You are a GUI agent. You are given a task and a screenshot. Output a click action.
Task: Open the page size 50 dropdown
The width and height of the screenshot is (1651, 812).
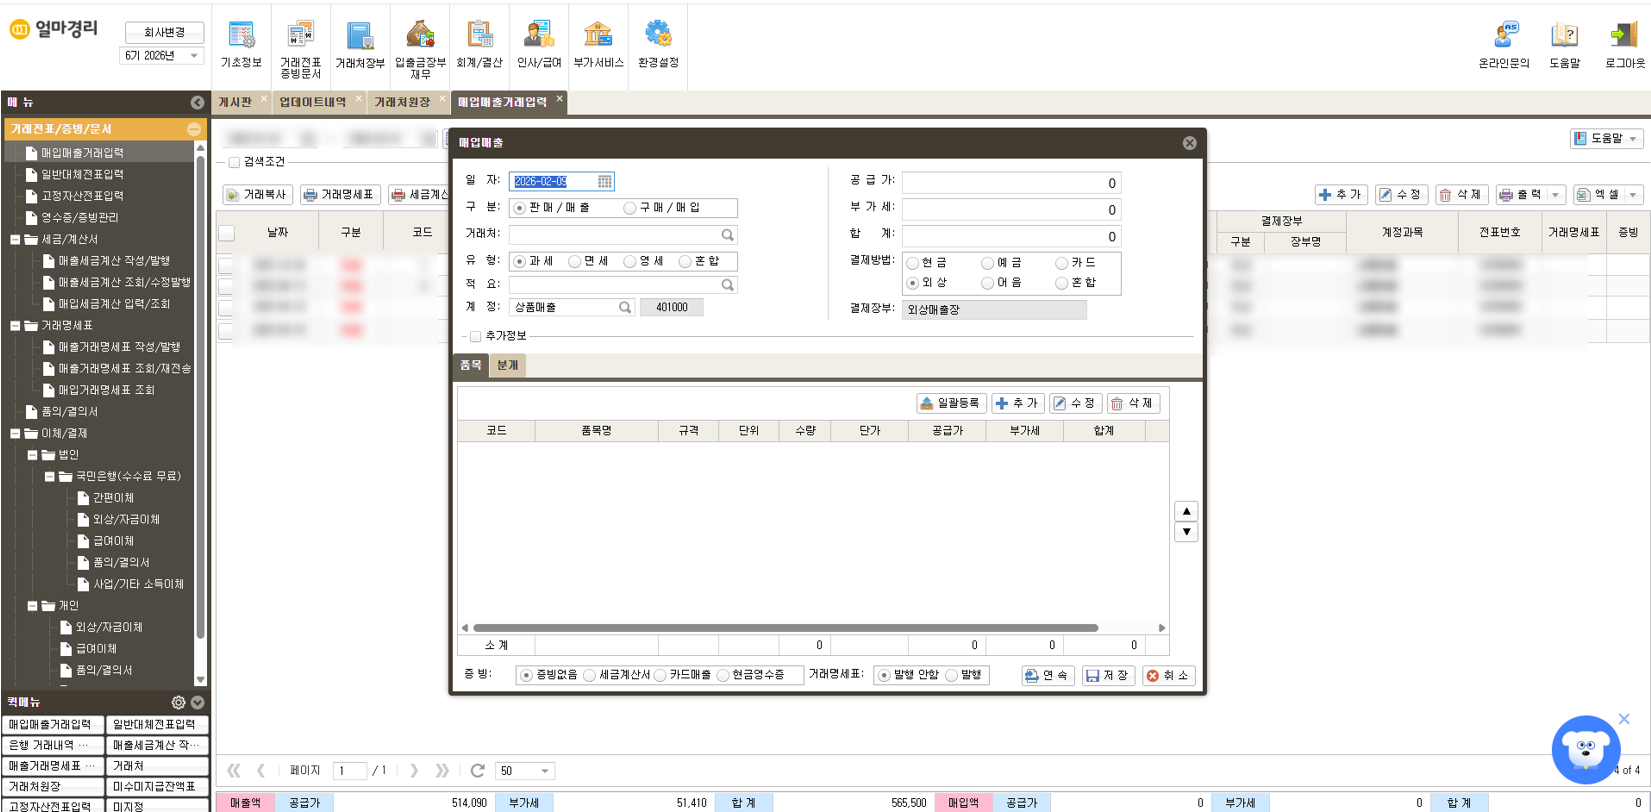(x=525, y=771)
